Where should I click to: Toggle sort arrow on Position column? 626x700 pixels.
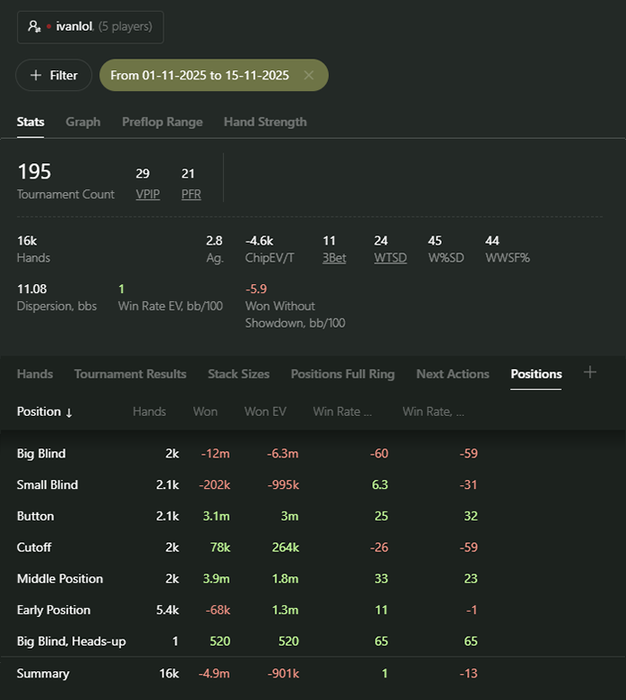click(69, 412)
